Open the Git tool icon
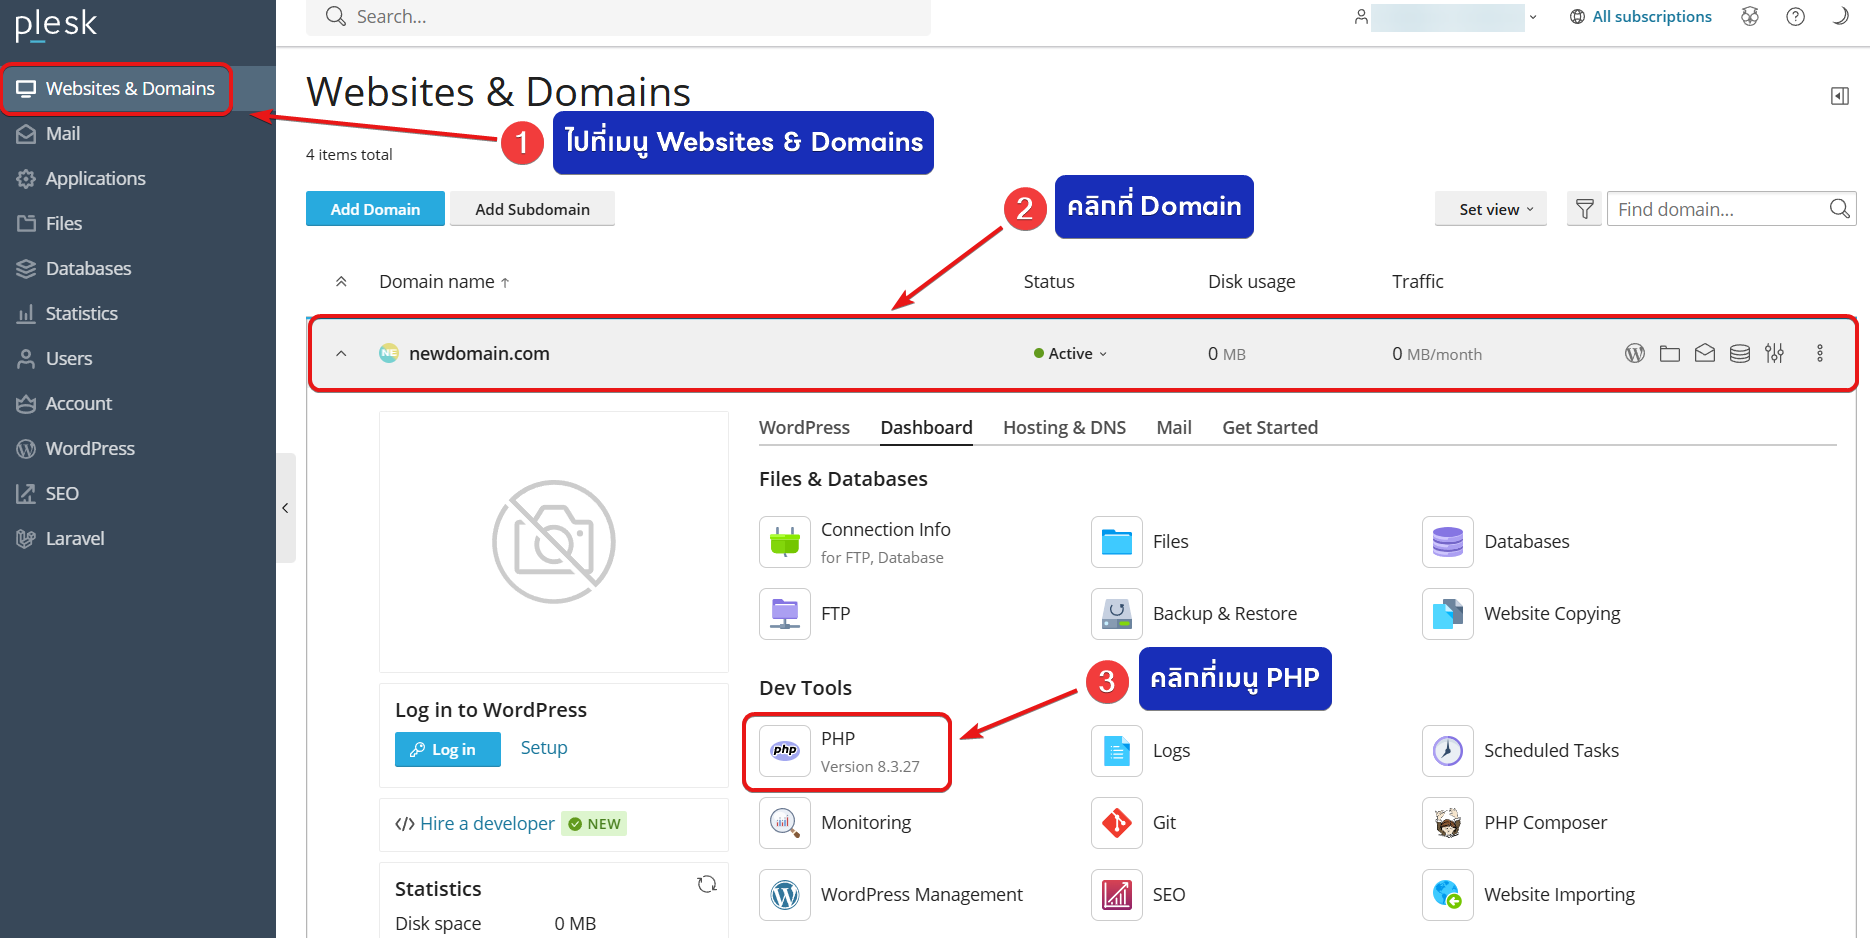The image size is (1870, 938). tap(1116, 823)
